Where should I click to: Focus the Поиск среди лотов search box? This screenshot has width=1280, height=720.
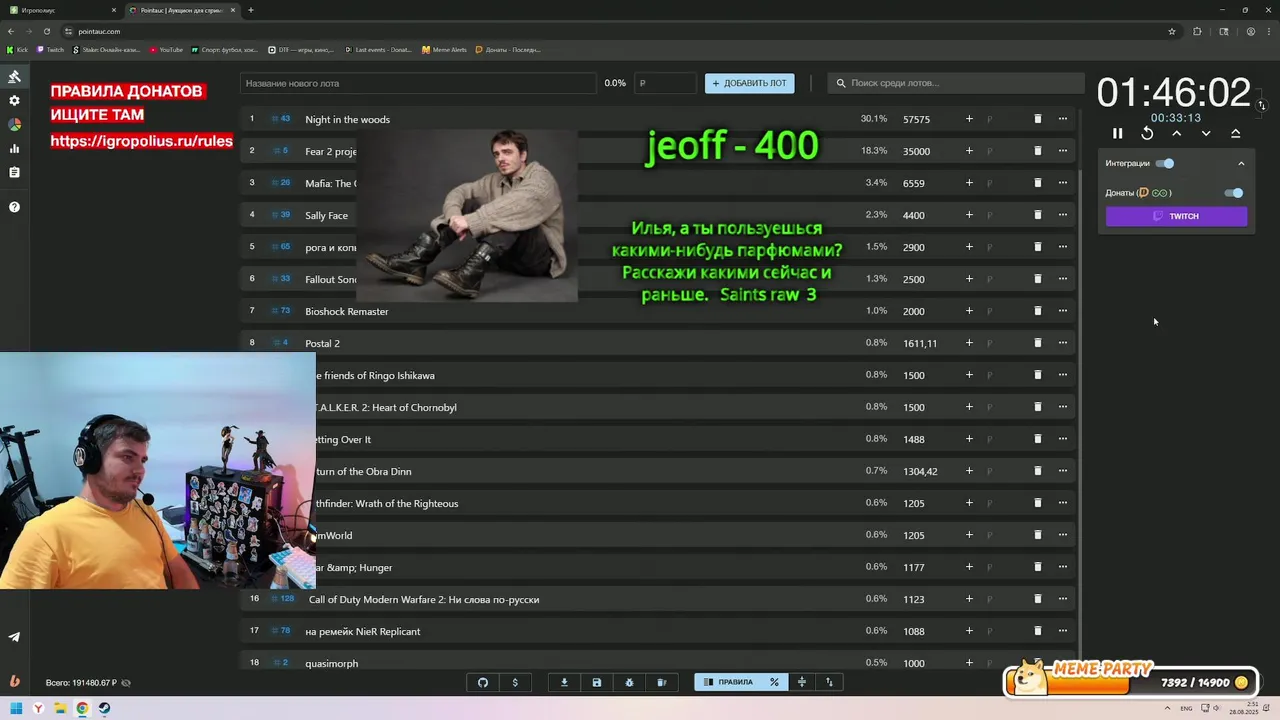tap(955, 83)
